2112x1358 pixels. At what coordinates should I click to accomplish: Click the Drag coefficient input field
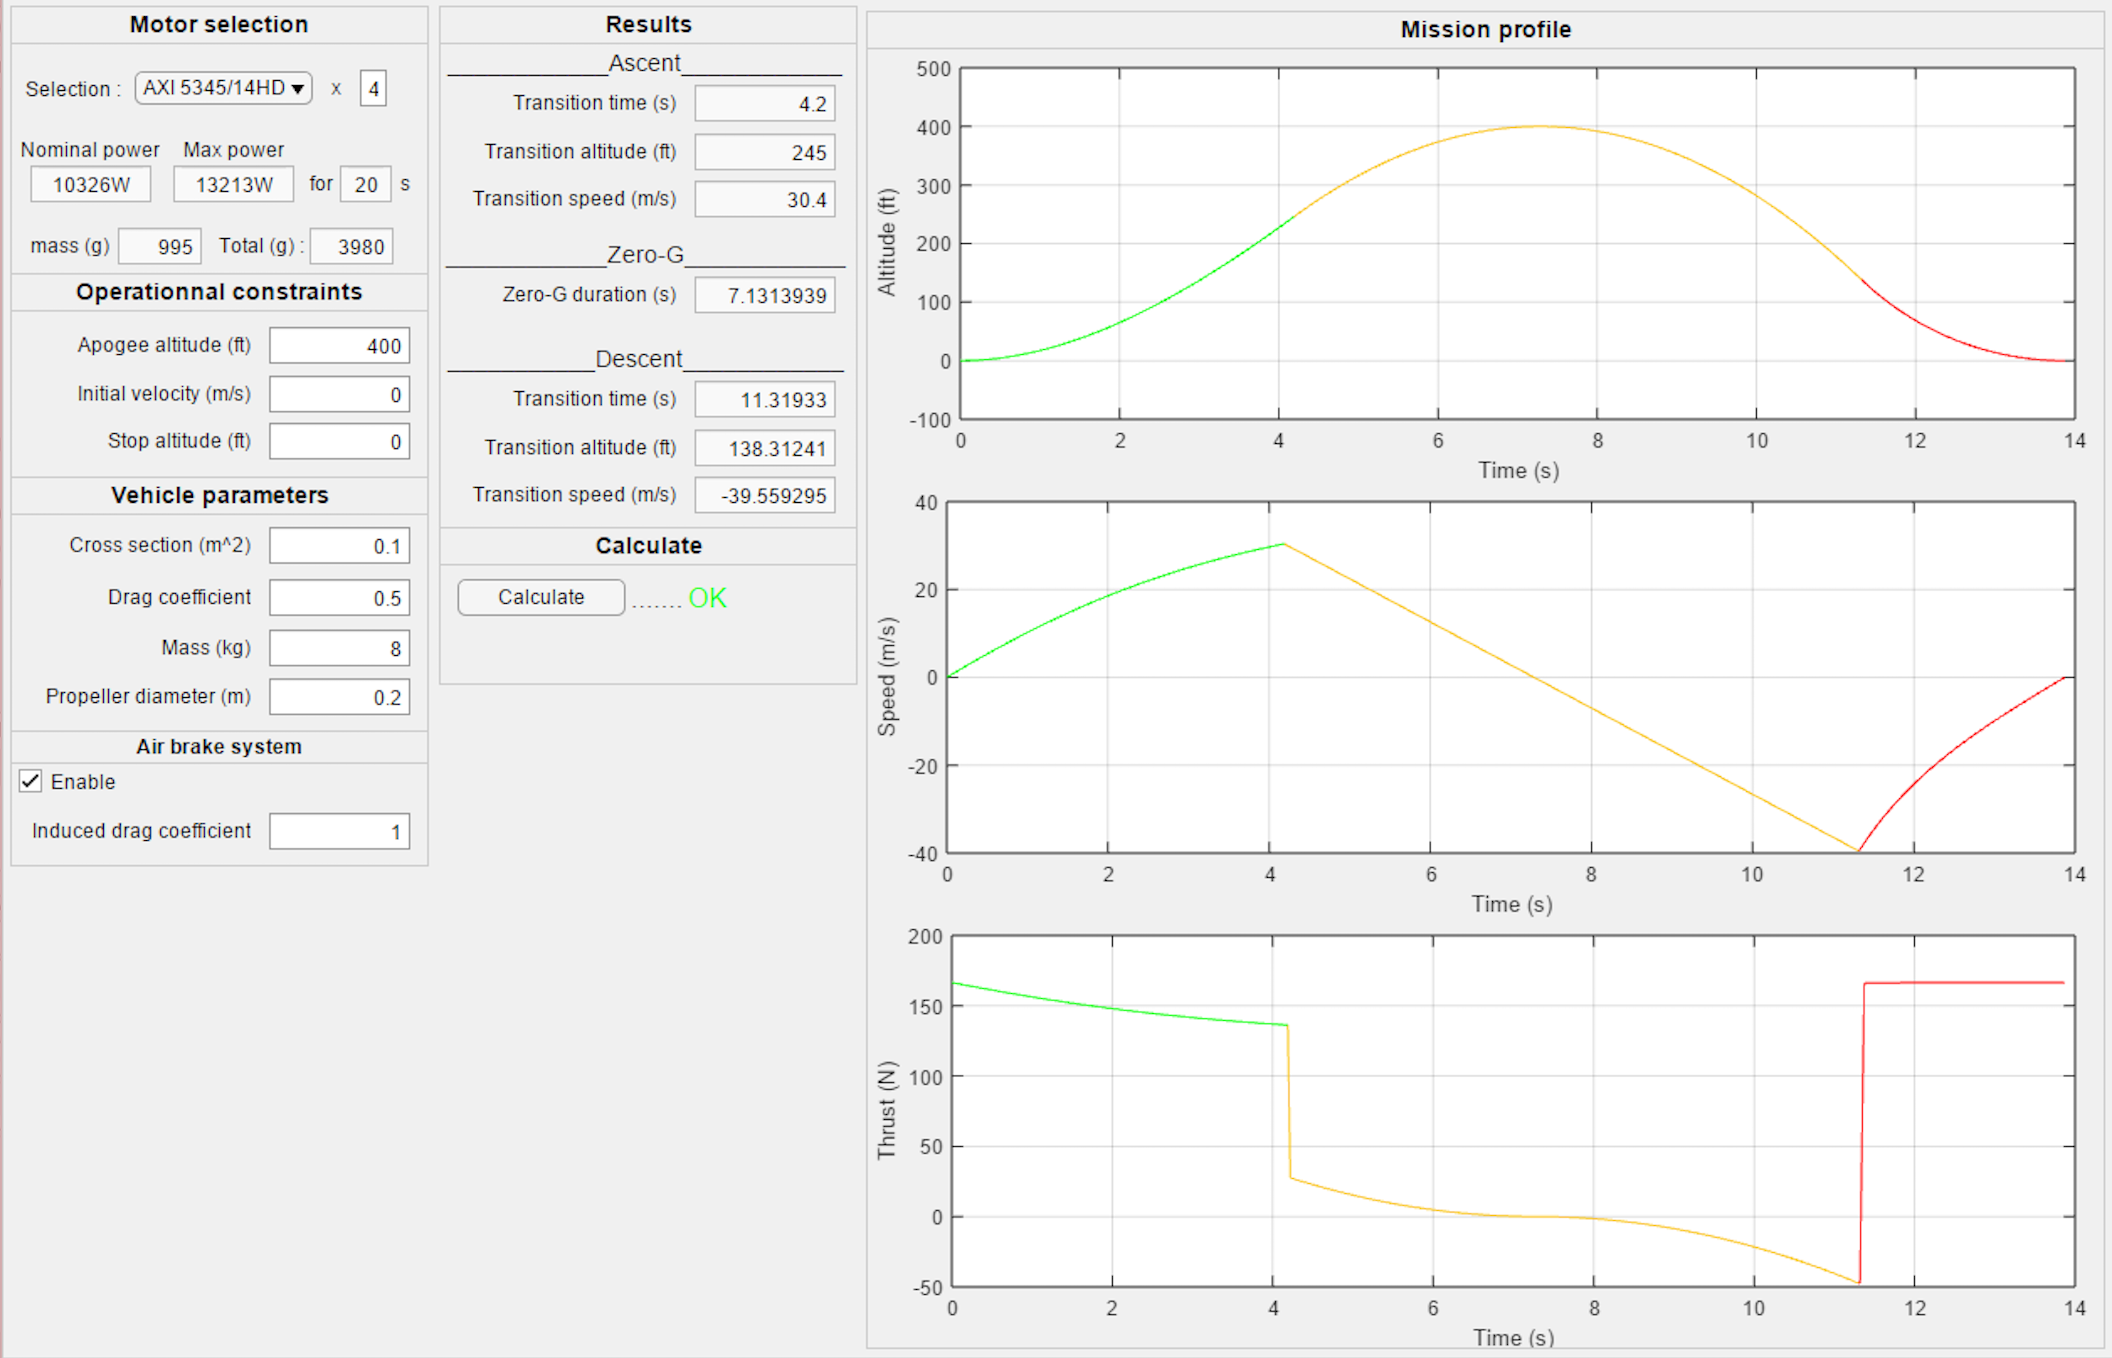(339, 598)
